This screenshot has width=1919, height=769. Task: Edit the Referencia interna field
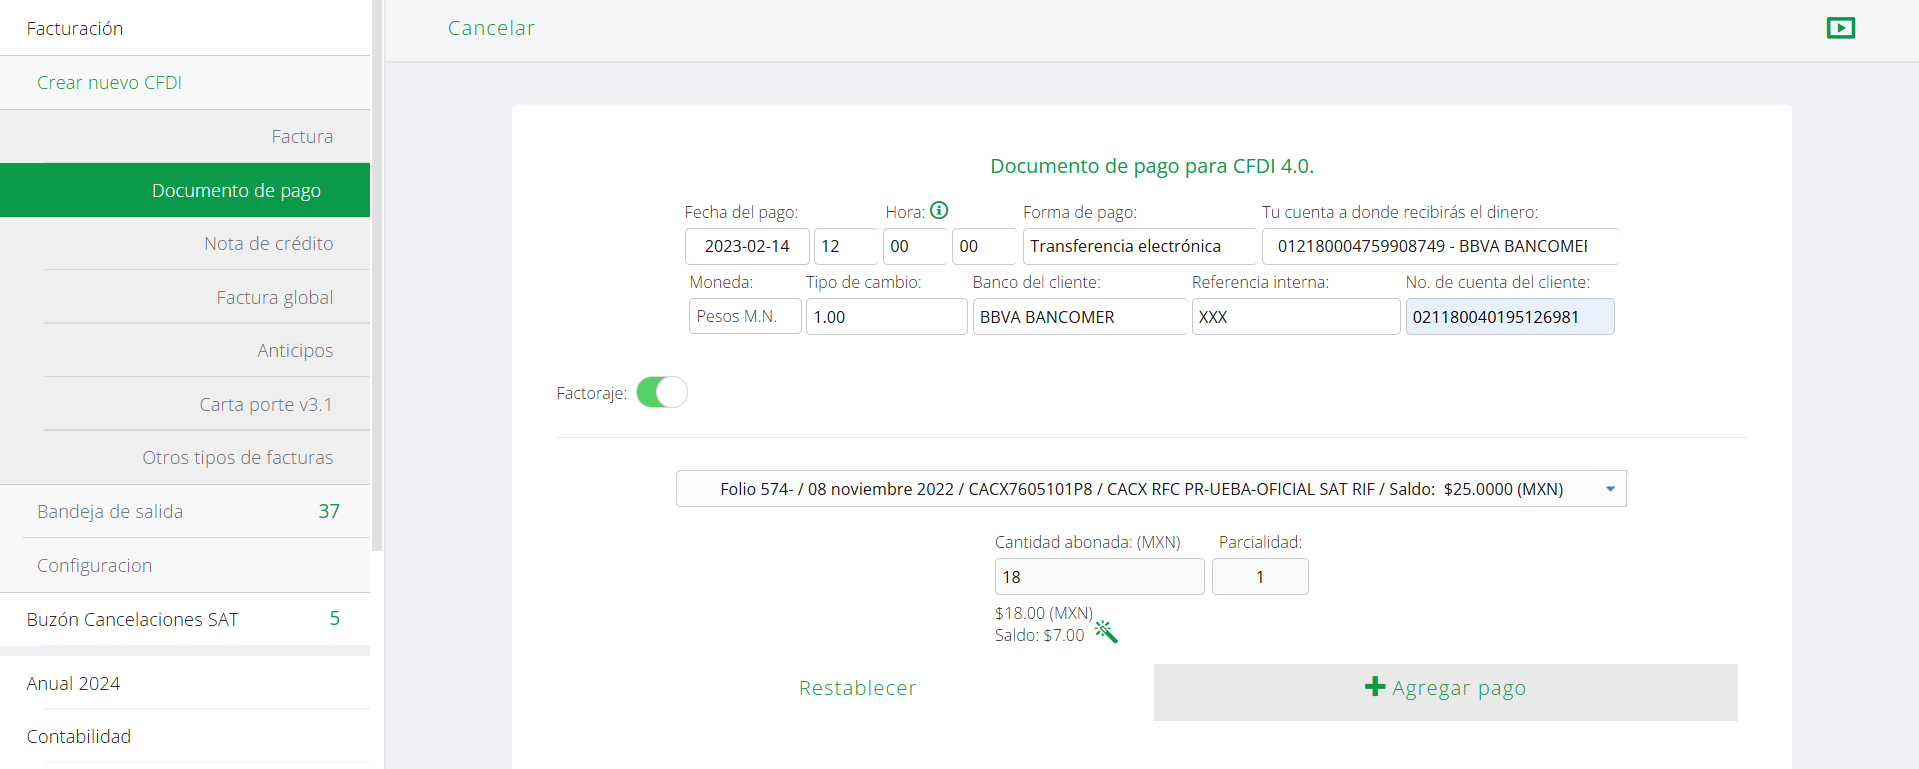pyautogui.click(x=1294, y=317)
